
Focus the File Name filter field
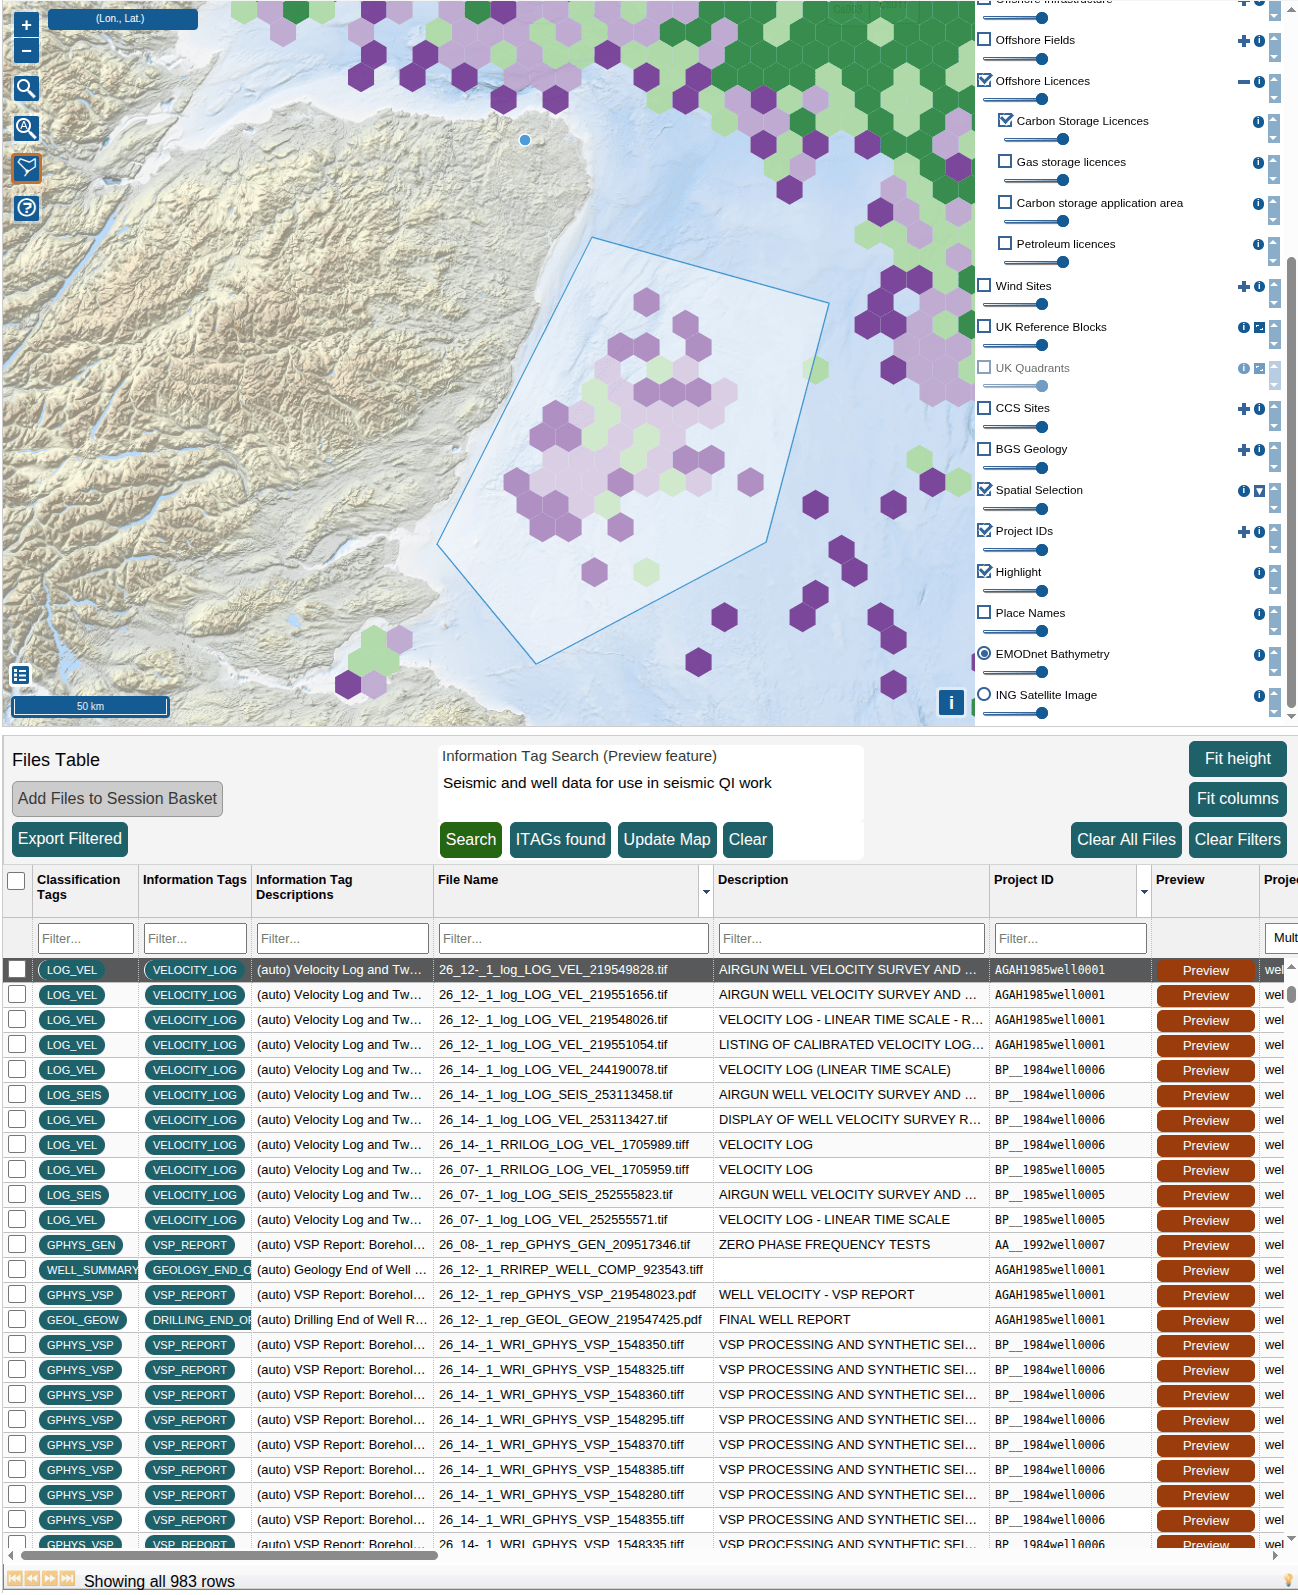[574, 938]
